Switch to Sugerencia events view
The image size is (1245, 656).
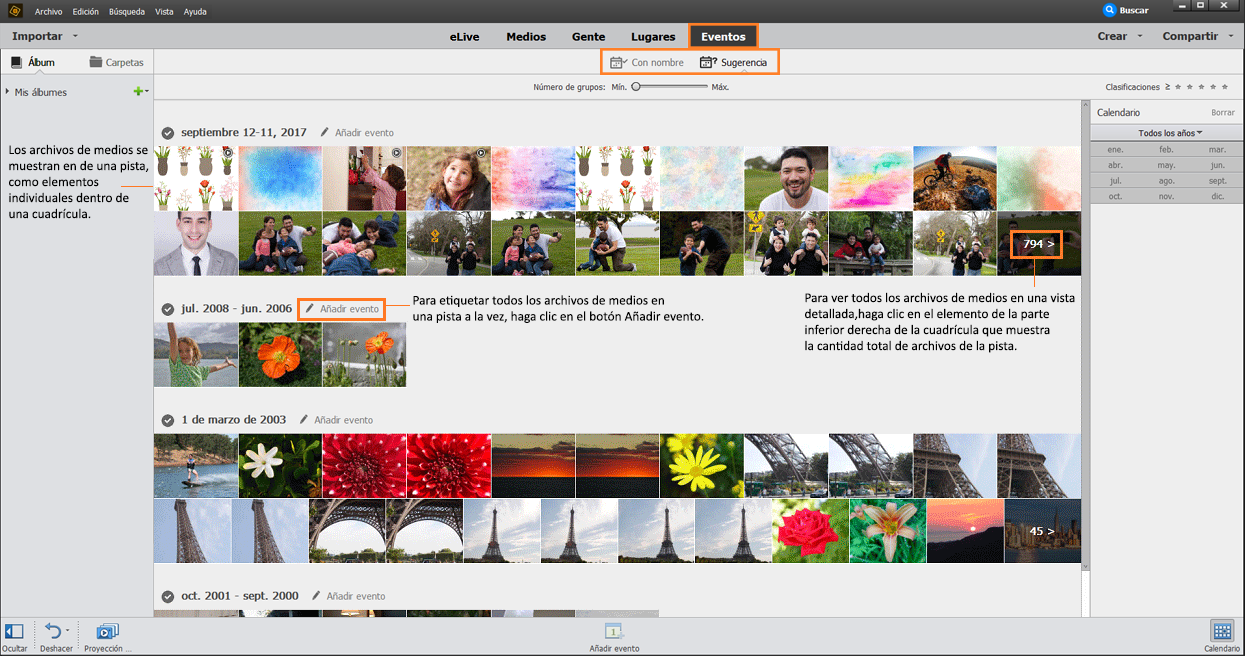pyautogui.click(x=734, y=62)
